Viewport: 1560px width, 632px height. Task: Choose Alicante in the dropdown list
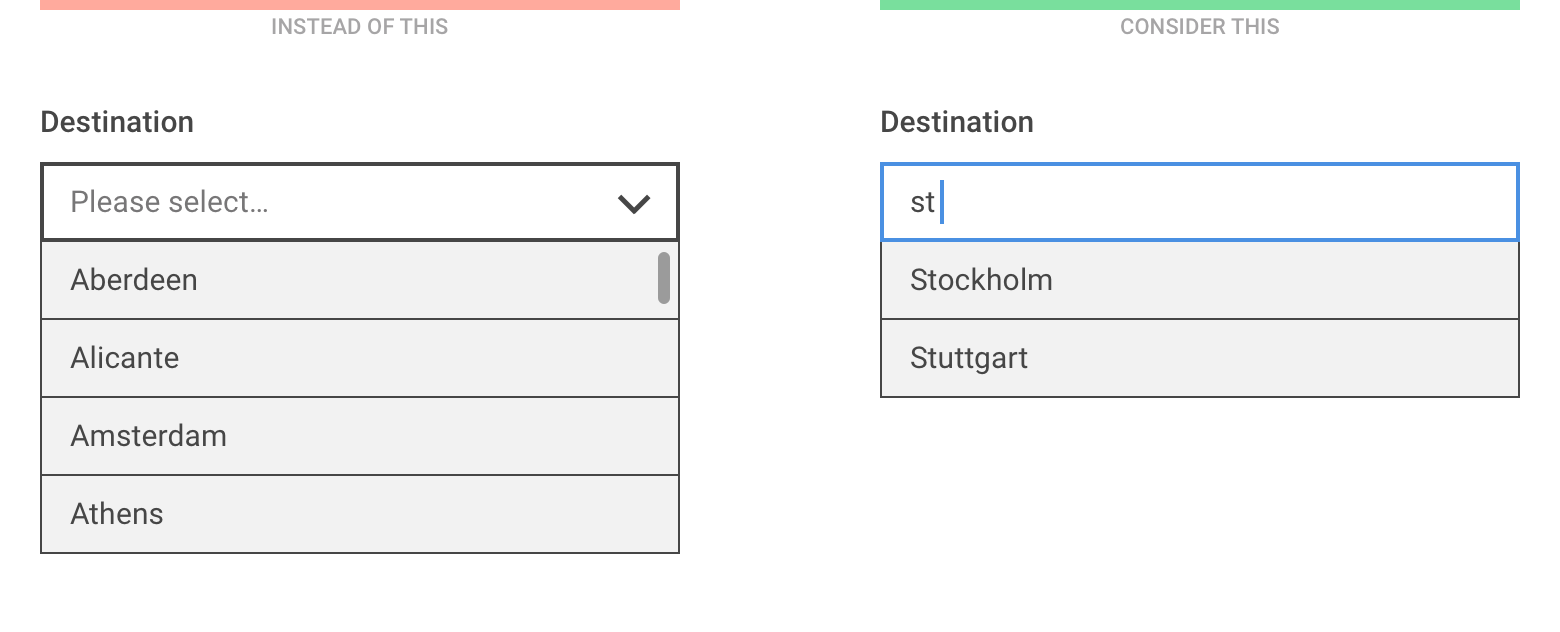click(x=125, y=358)
